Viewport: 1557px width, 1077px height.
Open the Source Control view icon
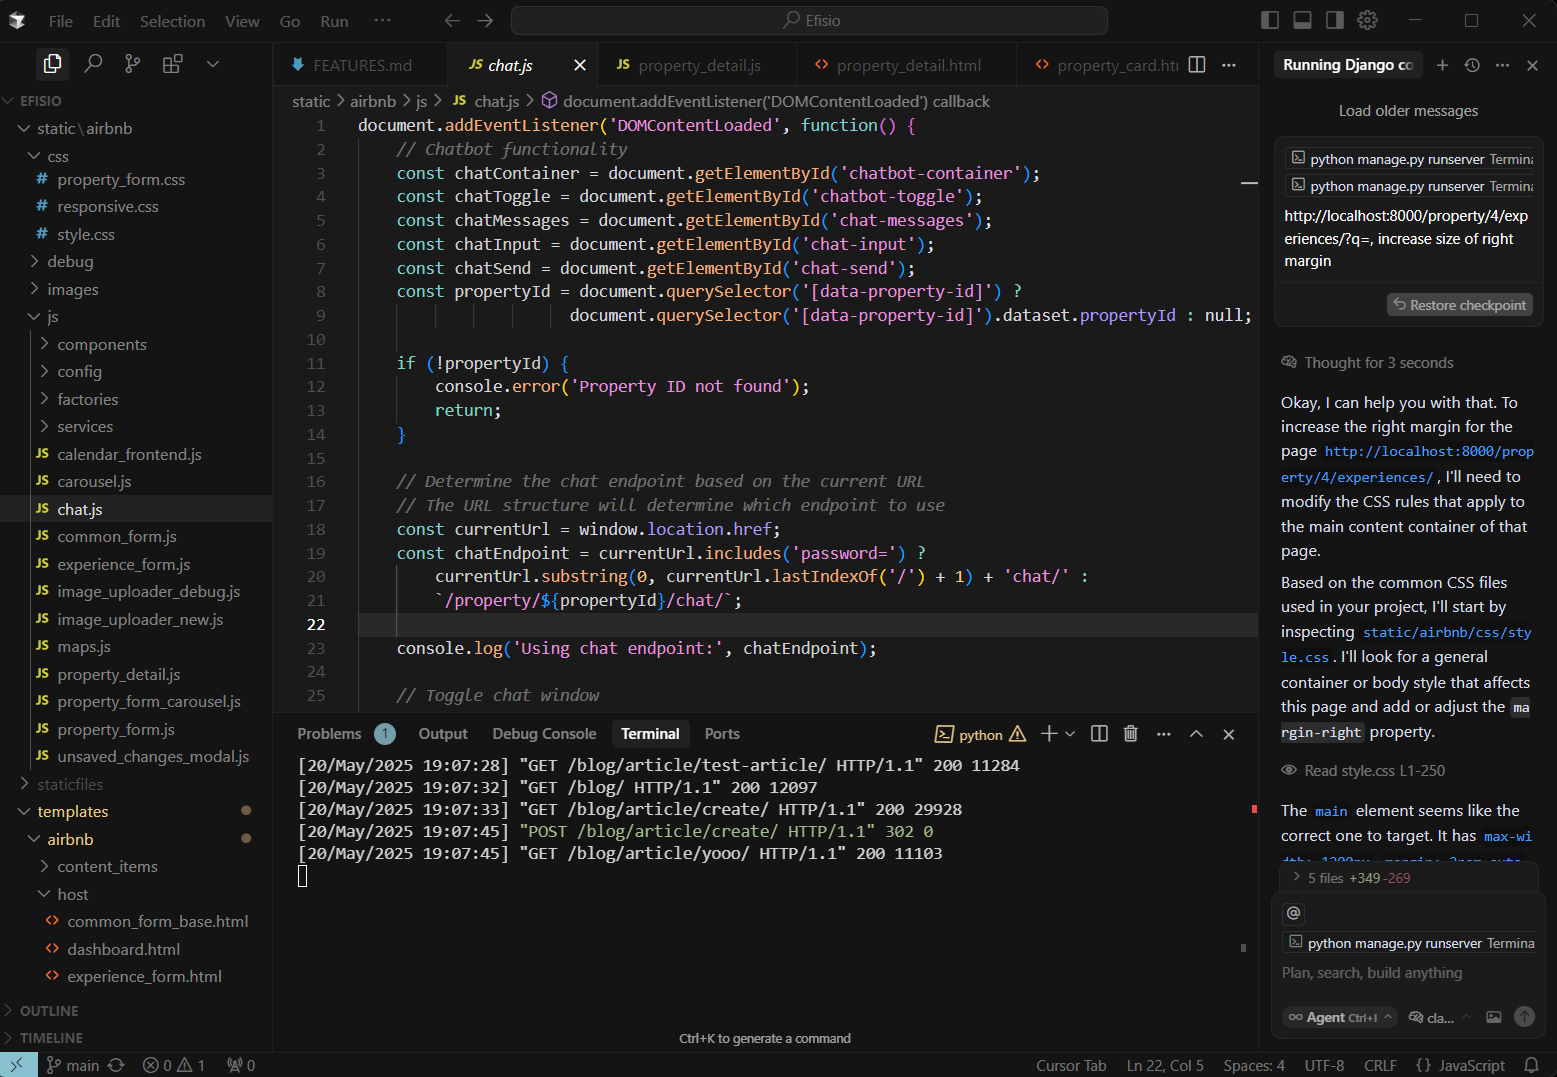132,64
